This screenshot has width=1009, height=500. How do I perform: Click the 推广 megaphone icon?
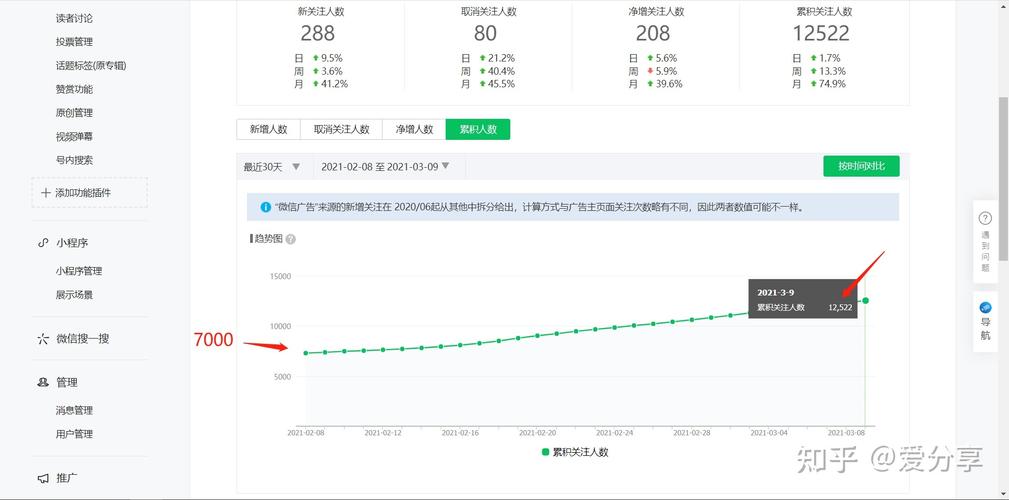[x=43, y=479]
